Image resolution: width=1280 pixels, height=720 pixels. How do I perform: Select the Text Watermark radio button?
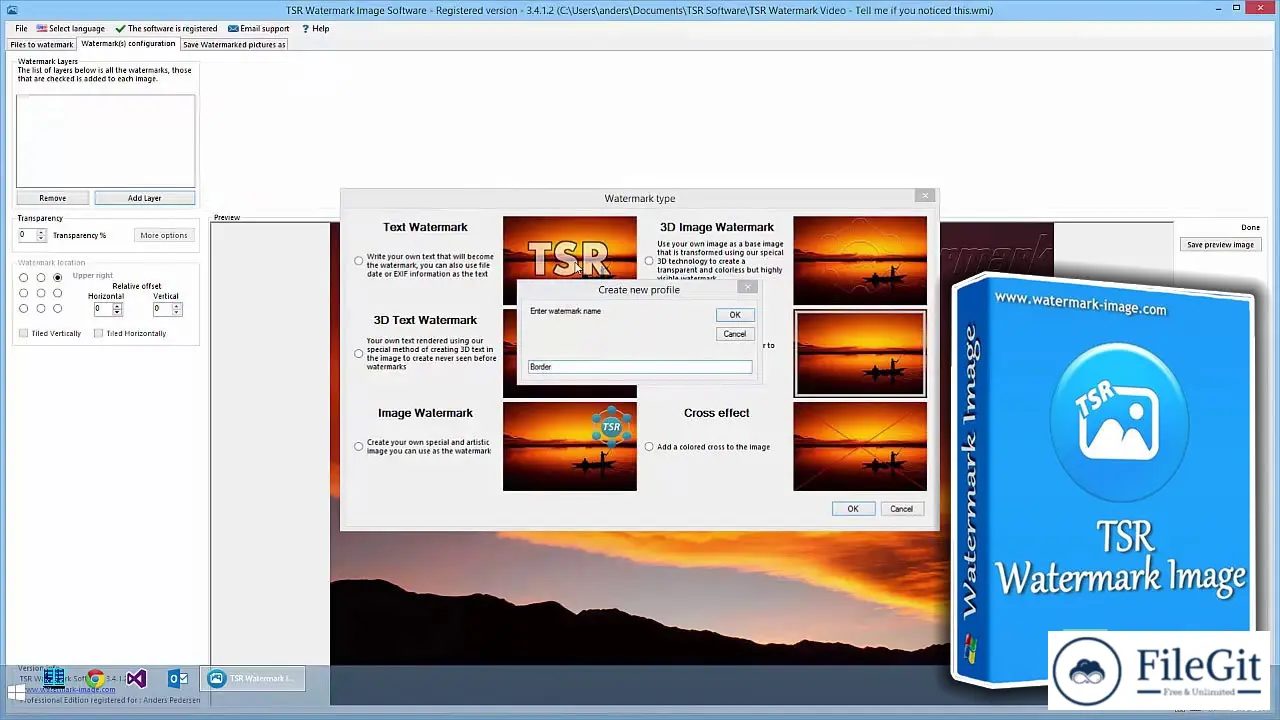[359, 261]
